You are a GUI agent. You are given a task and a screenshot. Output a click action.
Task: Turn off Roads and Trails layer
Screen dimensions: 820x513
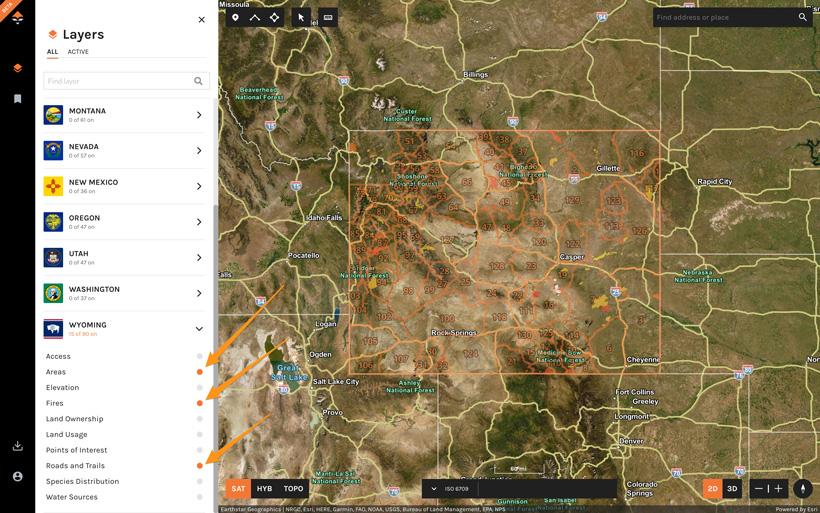pos(200,466)
